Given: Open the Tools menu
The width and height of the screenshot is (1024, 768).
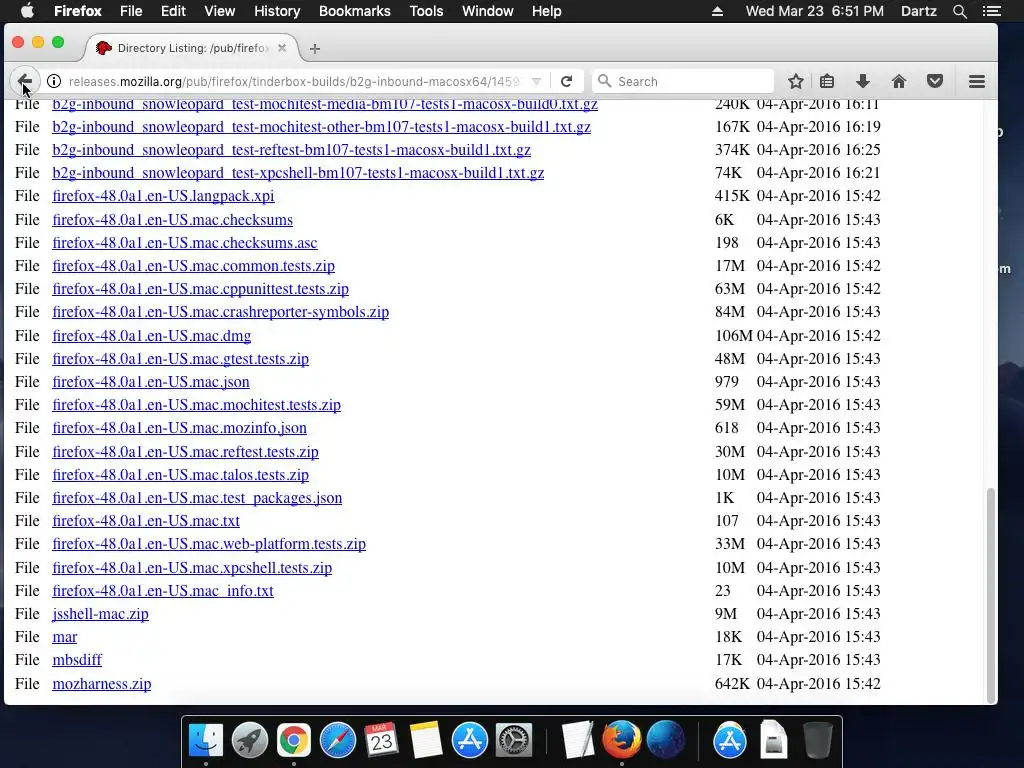Looking at the screenshot, I should (426, 11).
